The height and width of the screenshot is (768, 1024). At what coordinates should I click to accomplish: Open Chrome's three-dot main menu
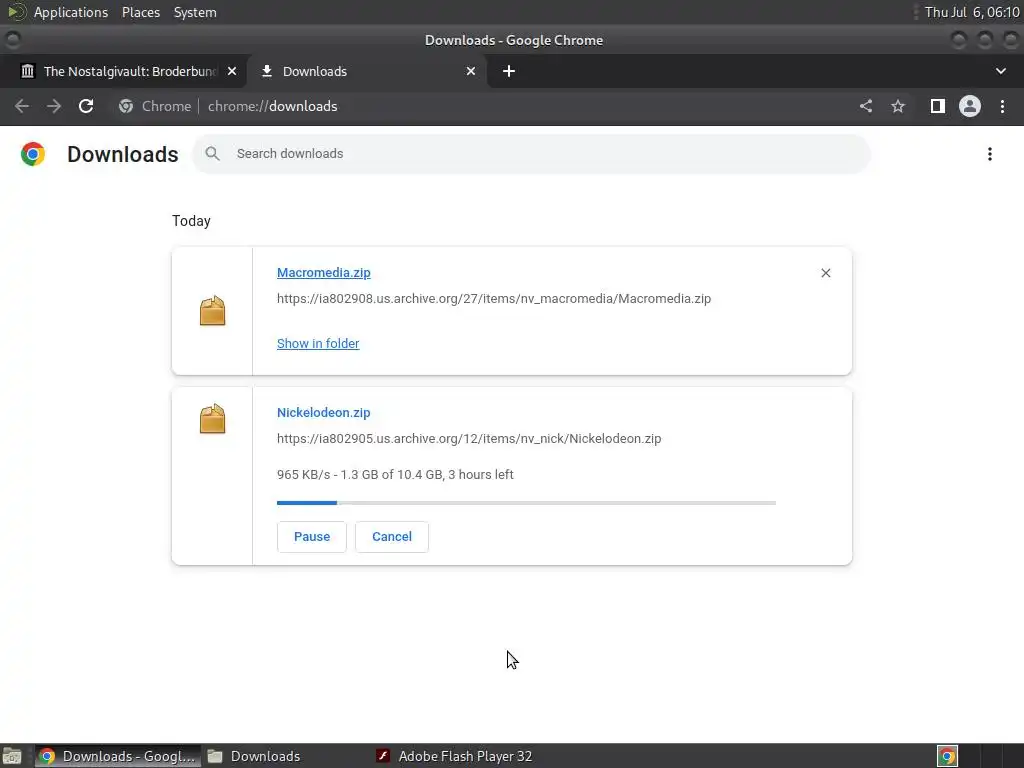tap(1002, 106)
